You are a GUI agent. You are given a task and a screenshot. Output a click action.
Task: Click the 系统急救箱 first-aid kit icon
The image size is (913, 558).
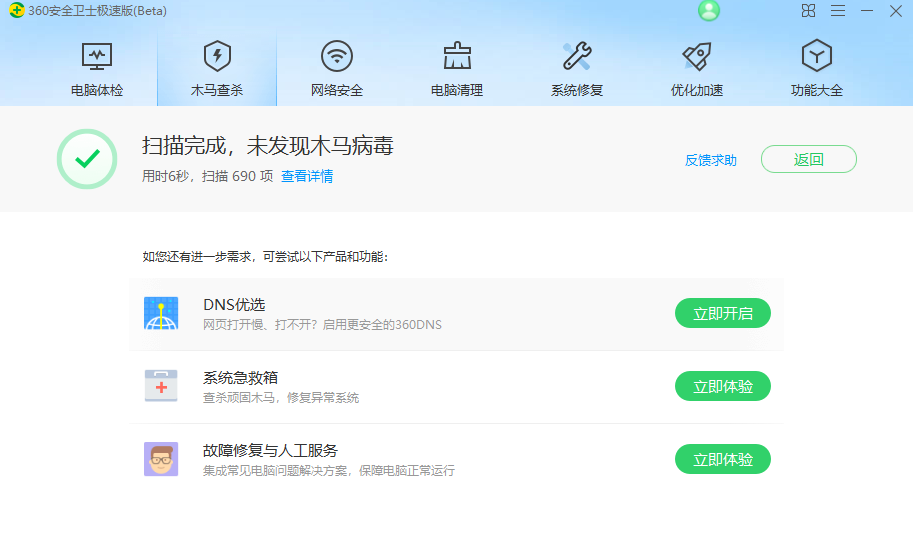pyautogui.click(x=161, y=386)
